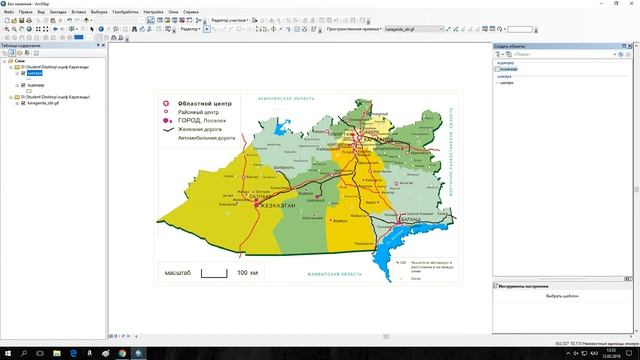The height and width of the screenshot is (360, 640).
Task: Create a new map document
Action: pyautogui.click(x=7, y=20)
